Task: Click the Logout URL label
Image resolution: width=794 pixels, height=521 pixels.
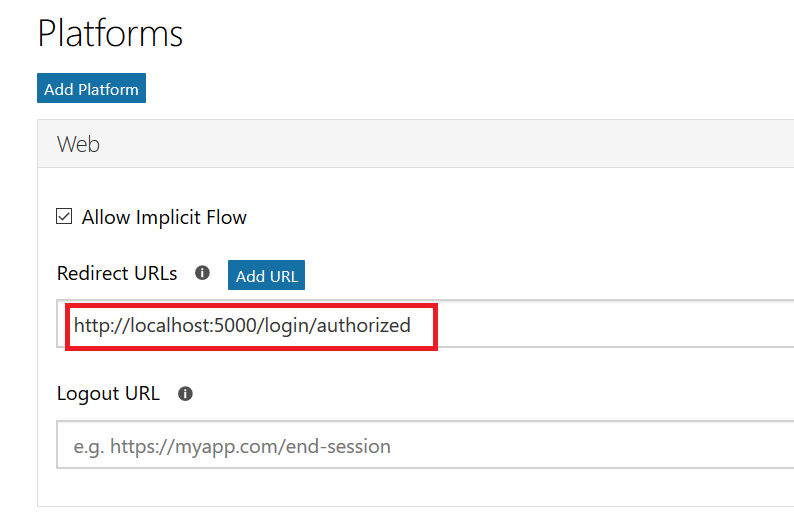Action: pyautogui.click(x=108, y=394)
